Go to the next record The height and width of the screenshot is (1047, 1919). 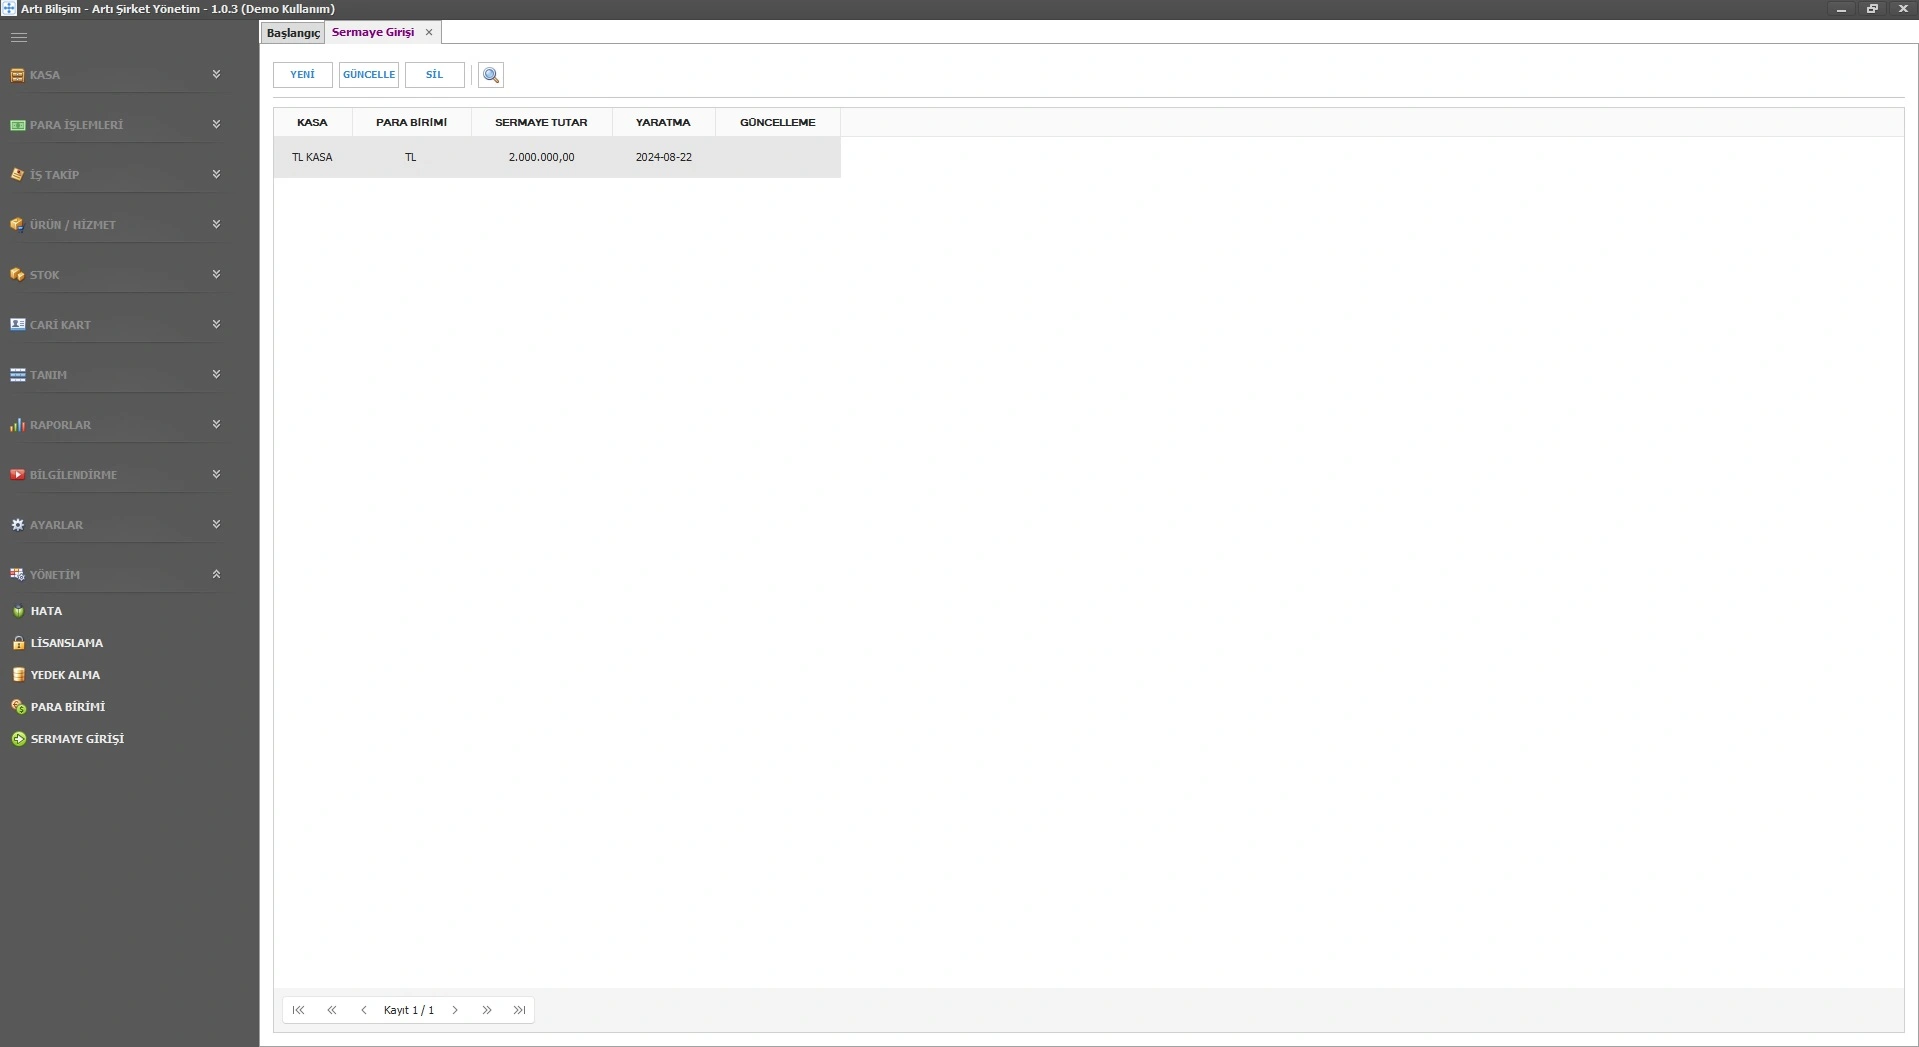tap(455, 1010)
